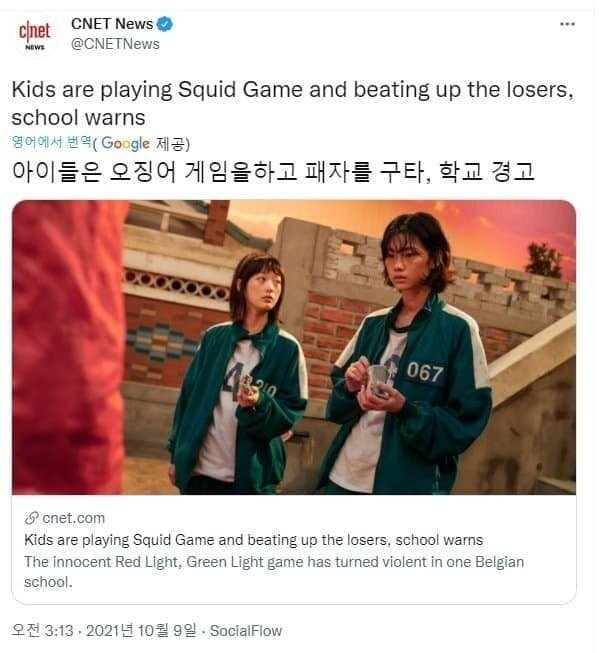Viewport: 603px width, 653px height.
Task: Click the CNET News profile avatar
Action: [x=35, y=35]
